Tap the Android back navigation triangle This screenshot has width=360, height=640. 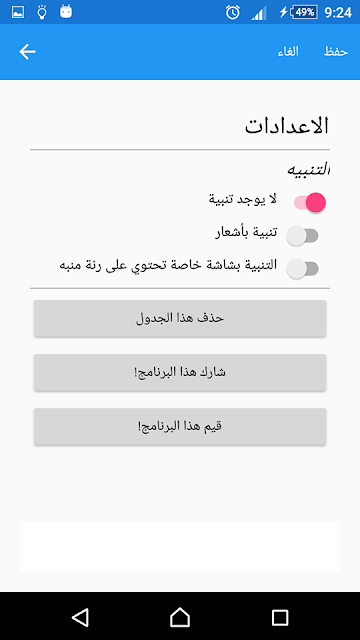pyautogui.click(x=80, y=617)
